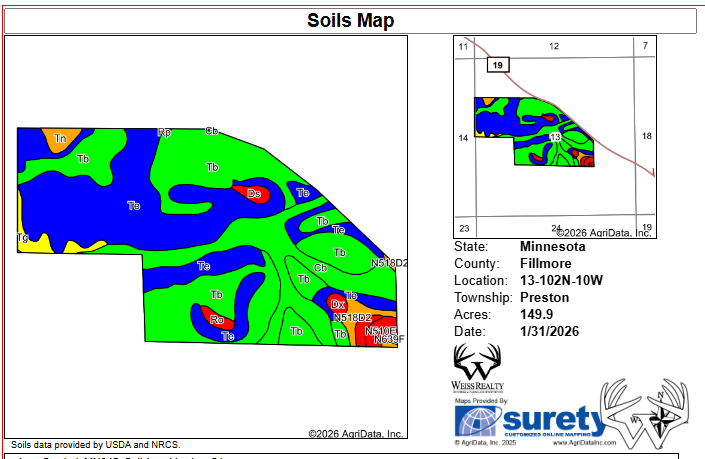Image resolution: width=705 pixels, height=459 pixels.
Task: Click the USDA and NRCS soils data note
Action: [96, 445]
